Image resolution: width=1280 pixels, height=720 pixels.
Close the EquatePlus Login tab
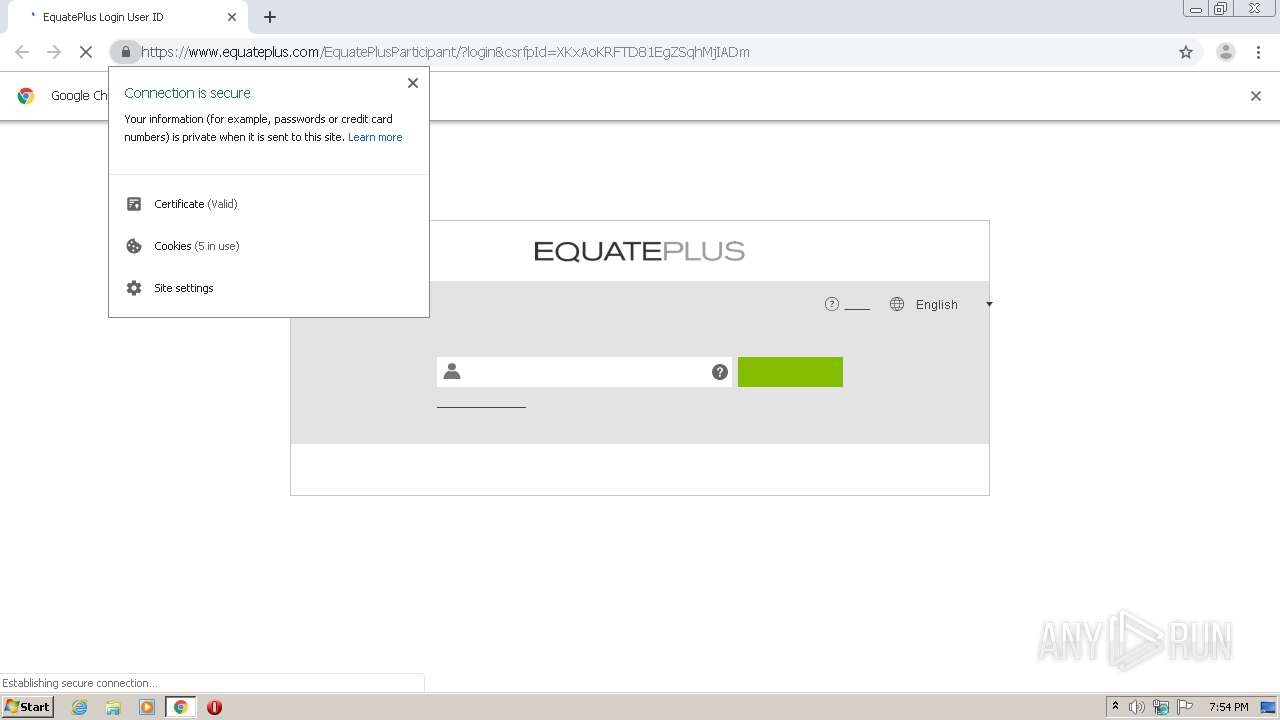coord(232,17)
